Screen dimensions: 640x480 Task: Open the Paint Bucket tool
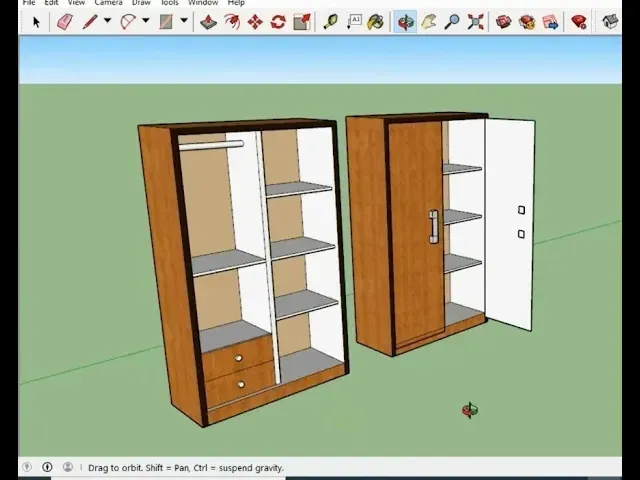coord(375,21)
